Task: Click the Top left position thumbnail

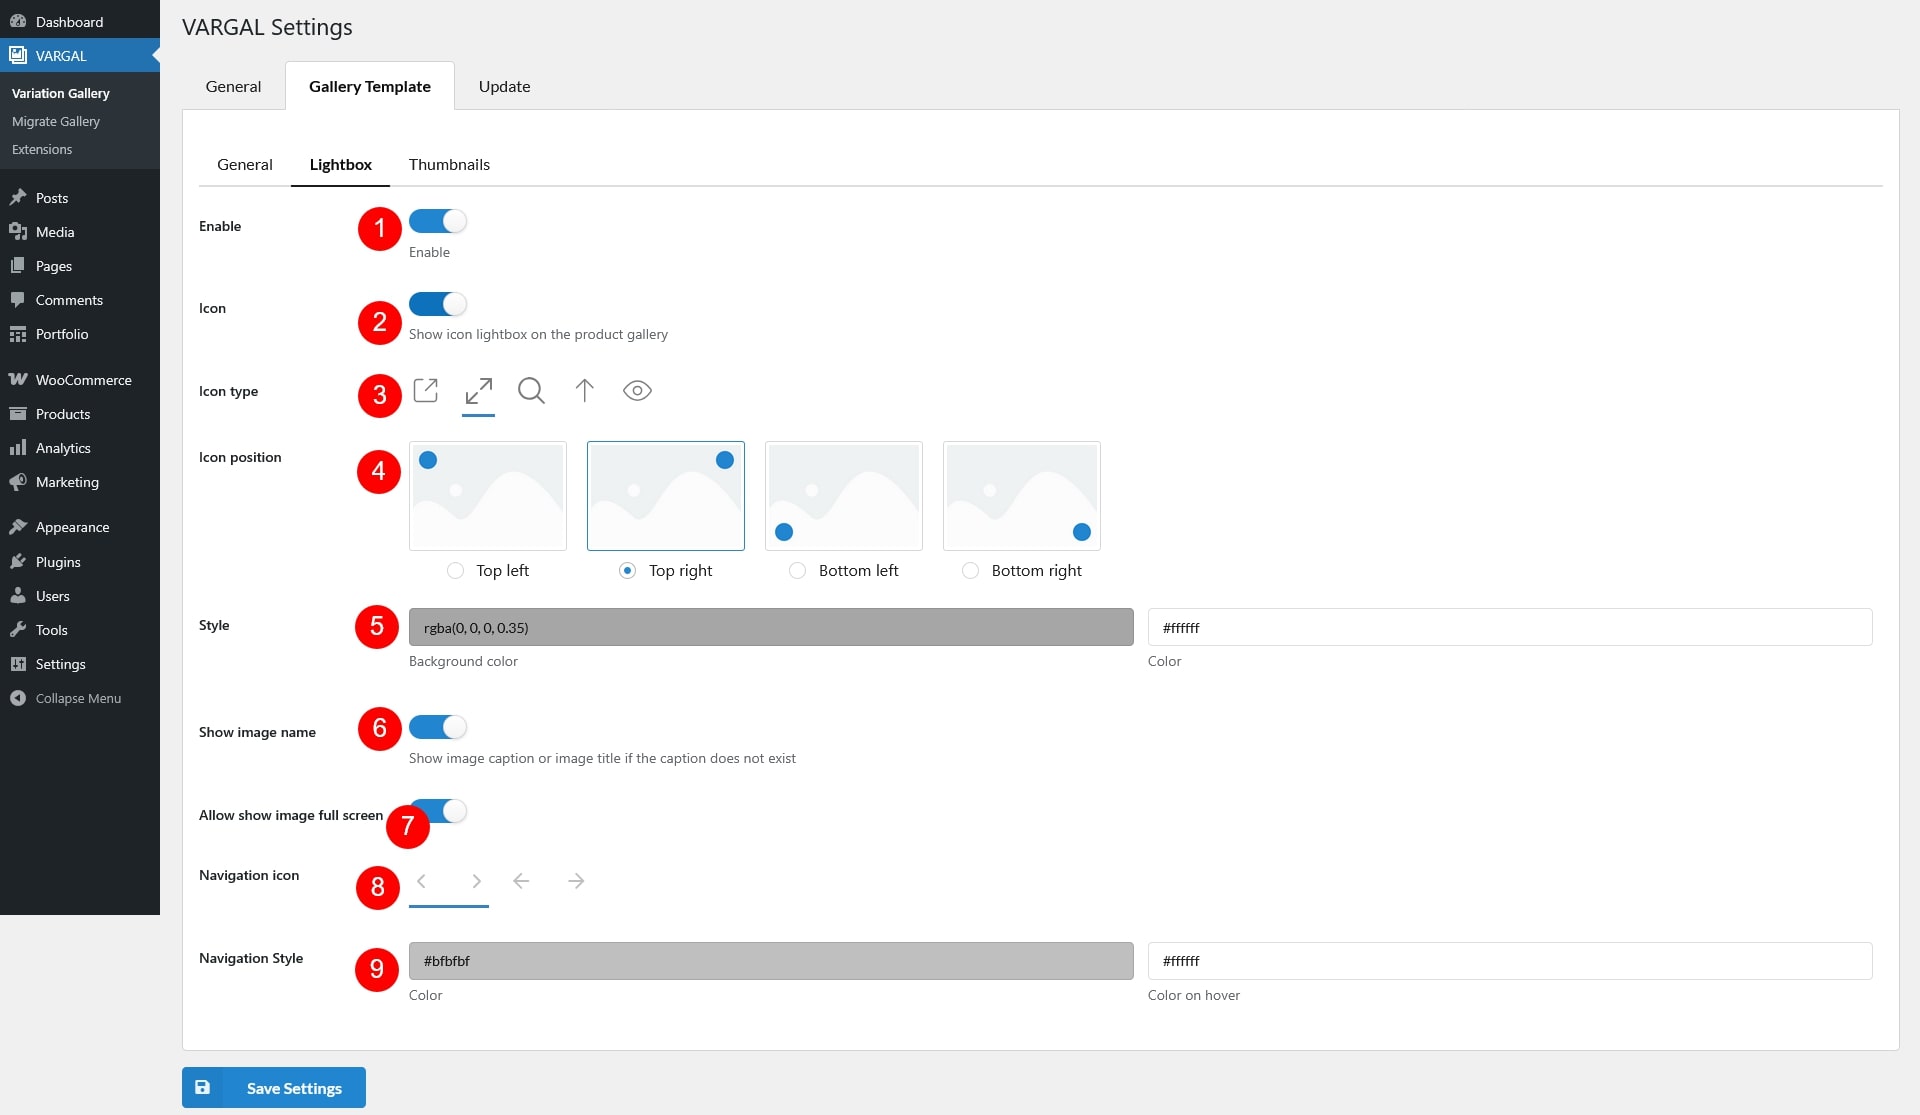Action: point(488,496)
